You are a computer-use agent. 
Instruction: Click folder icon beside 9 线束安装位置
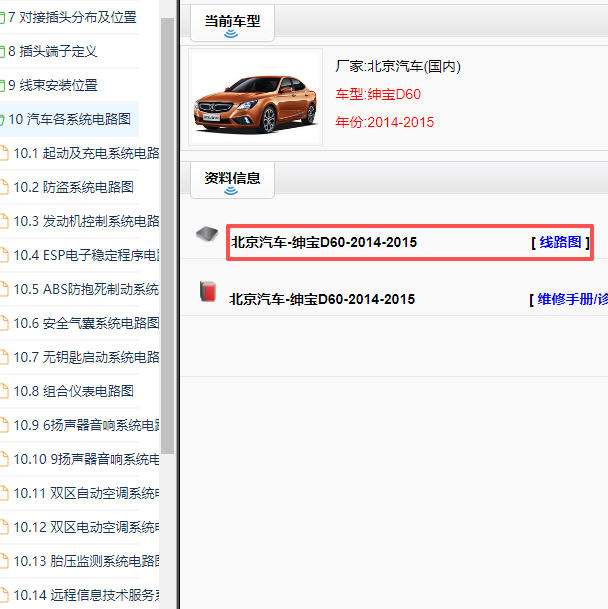tap(2, 85)
